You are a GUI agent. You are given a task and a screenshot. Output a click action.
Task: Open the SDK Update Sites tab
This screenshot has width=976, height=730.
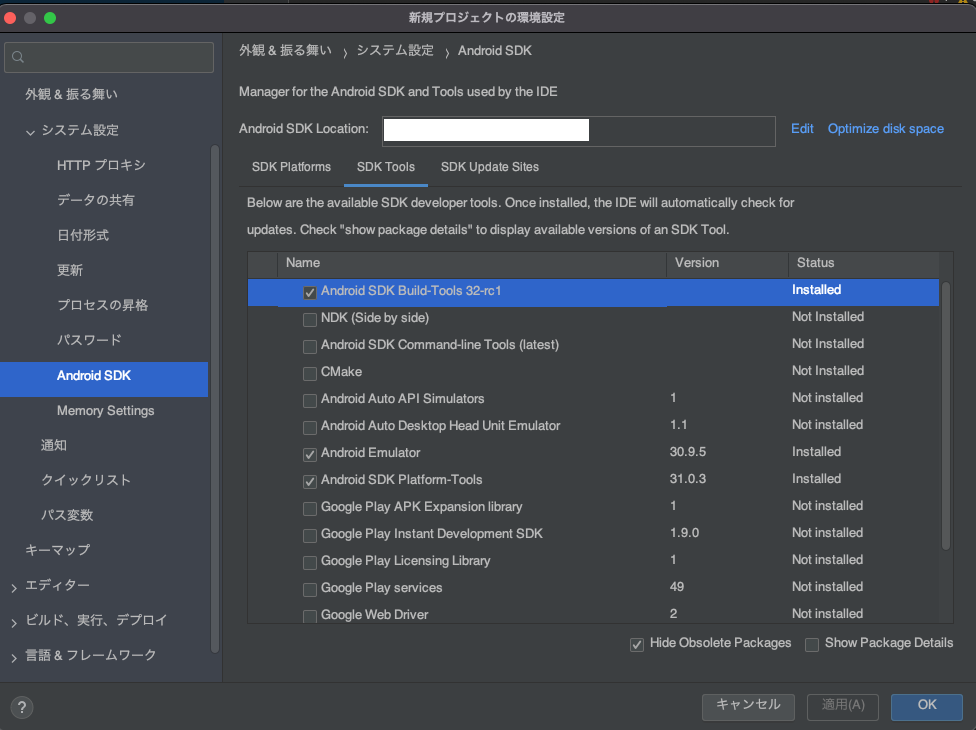(x=489, y=167)
